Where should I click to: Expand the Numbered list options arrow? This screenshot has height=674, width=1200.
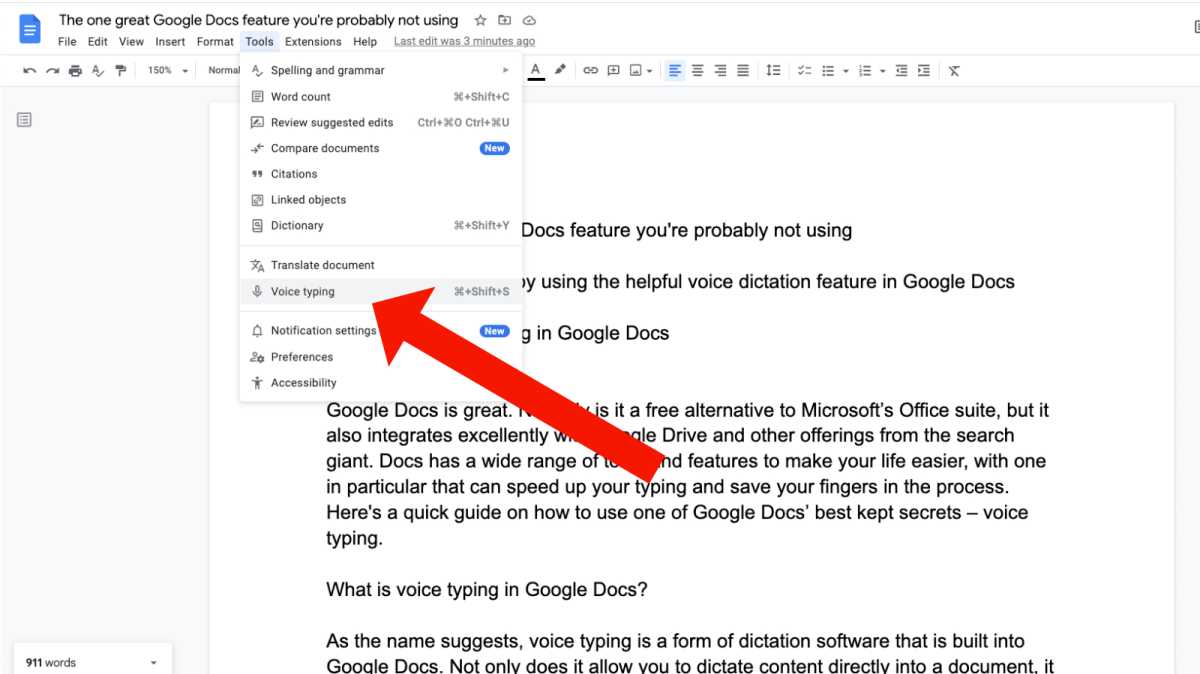[x=883, y=71]
